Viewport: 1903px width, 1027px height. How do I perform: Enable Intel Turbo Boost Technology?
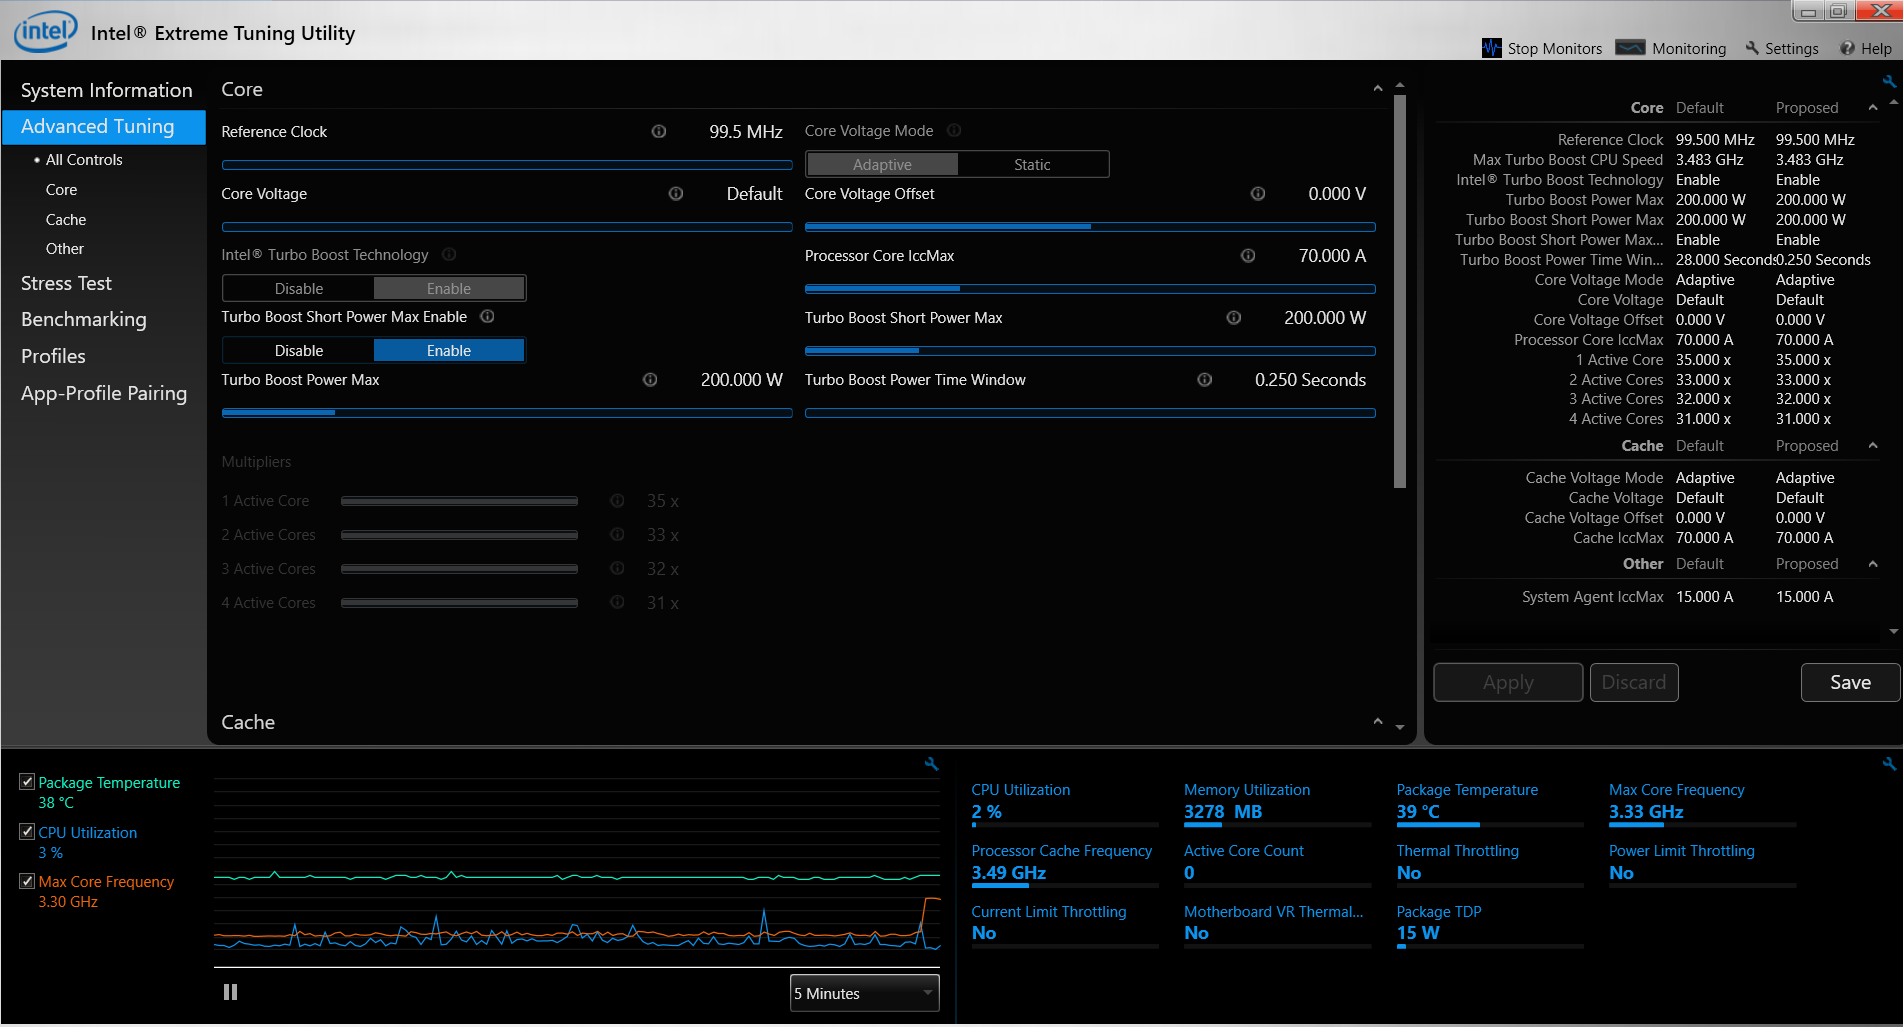coord(449,288)
